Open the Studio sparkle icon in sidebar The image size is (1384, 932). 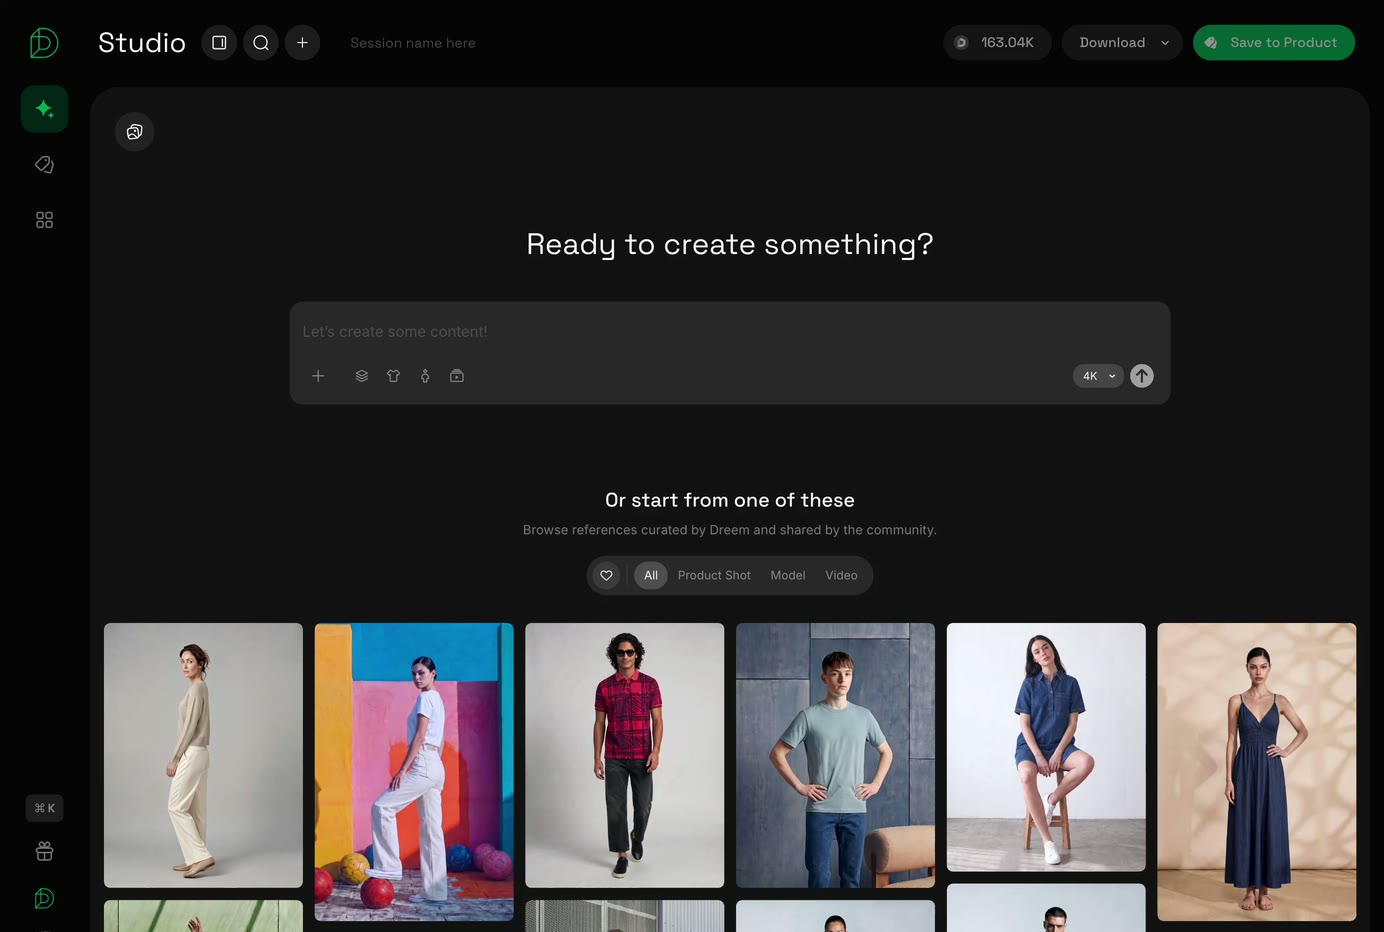[x=44, y=109]
